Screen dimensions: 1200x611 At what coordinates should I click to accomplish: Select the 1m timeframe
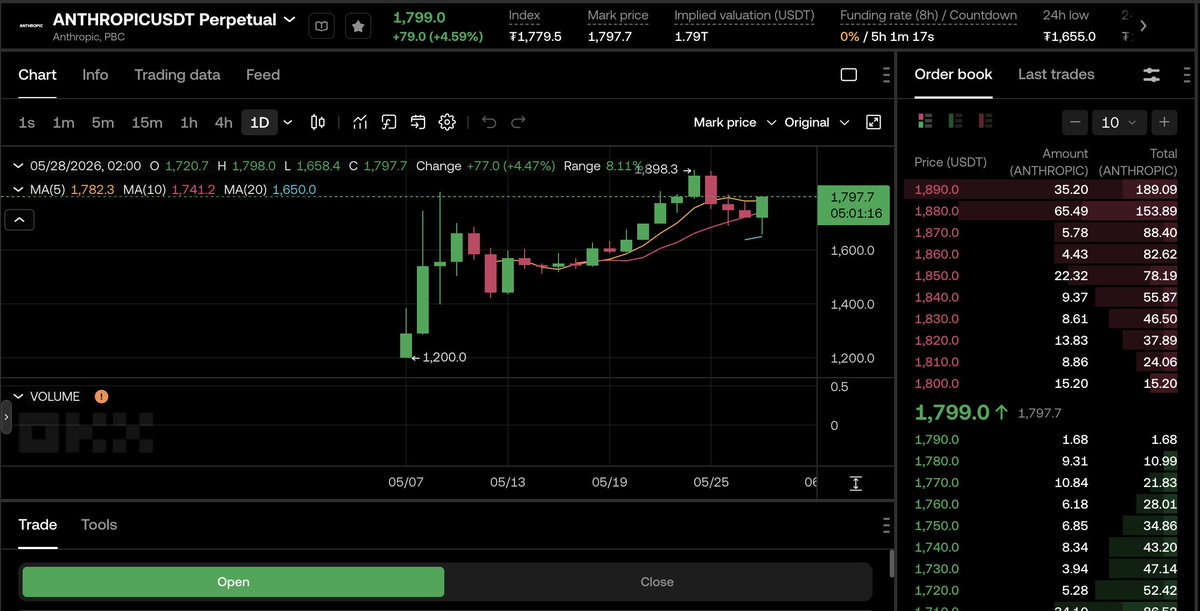pyautogui.click(x=63, y=122)
